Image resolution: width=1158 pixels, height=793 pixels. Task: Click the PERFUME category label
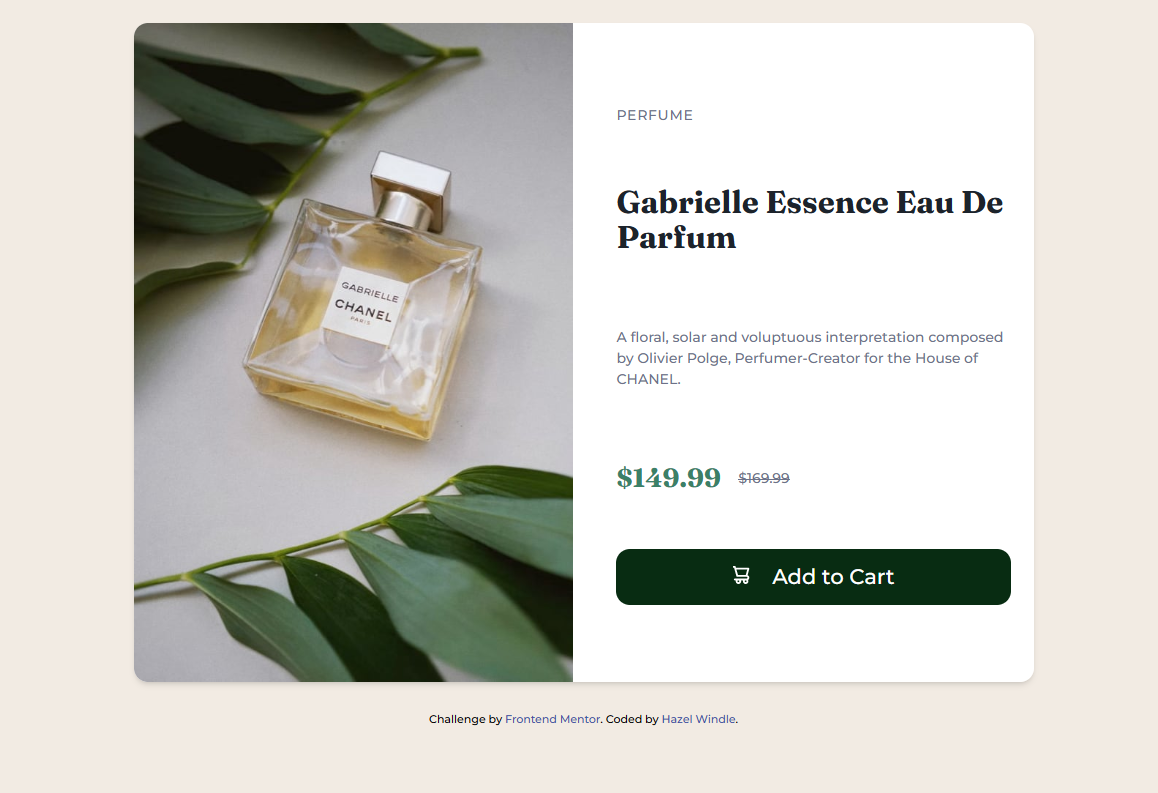click(x=654, y=115)
